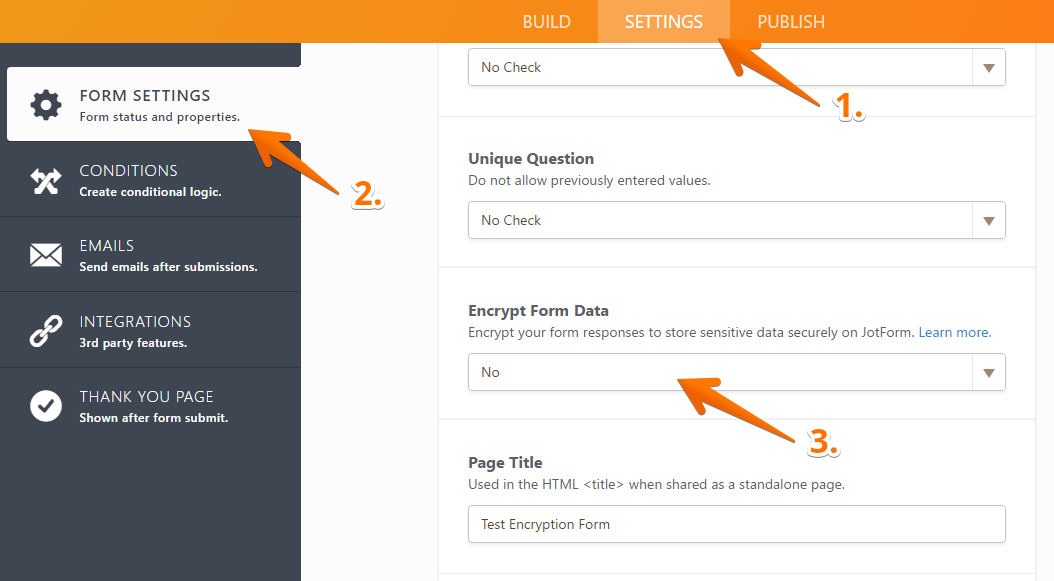Click the Unique Question dropdown arrow
Viewport: 1054px width, 581px height.
point(988,221)
